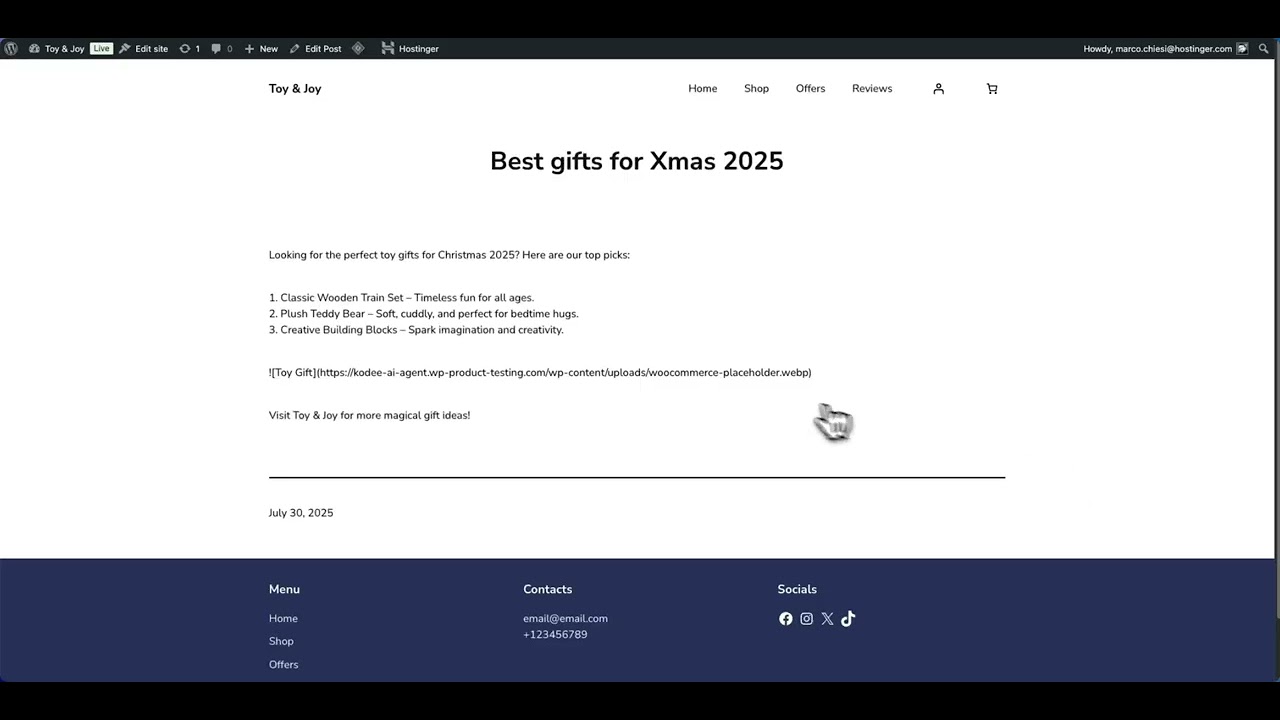Screen dimensions: 1280x720
Task: Click the Toy Gift placeholder image URL text
Action: coord(540,373)
